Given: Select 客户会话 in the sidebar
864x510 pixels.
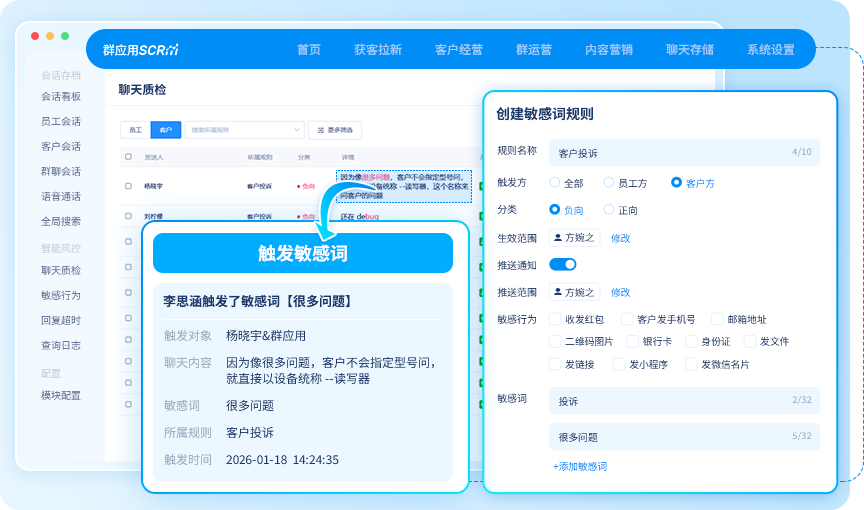Looking at the screenshot, I should pyautogui.click(x=61, y=147).
